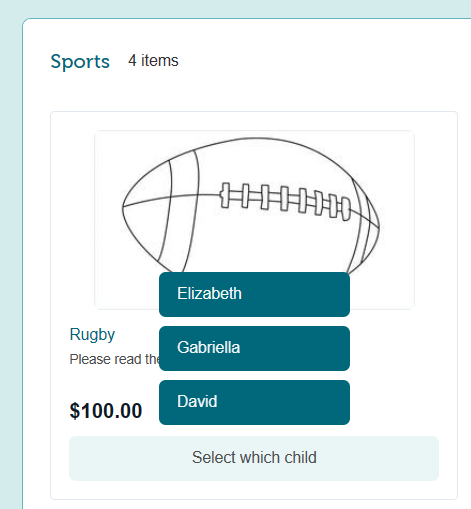Click the laces on the rugby ball picture

285,201
